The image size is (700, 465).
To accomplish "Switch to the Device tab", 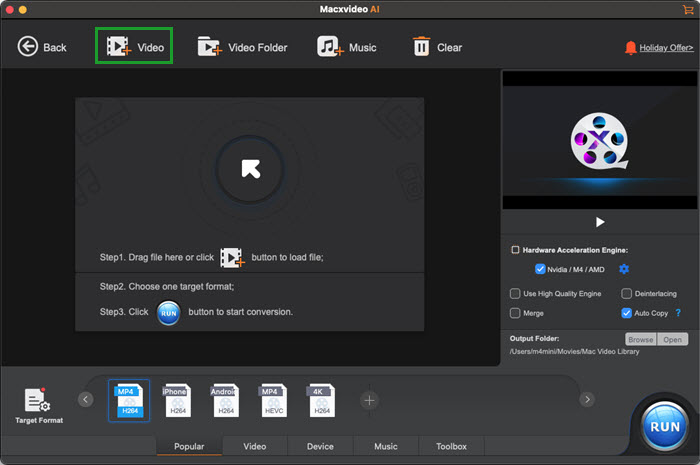I will click(320, 446).
